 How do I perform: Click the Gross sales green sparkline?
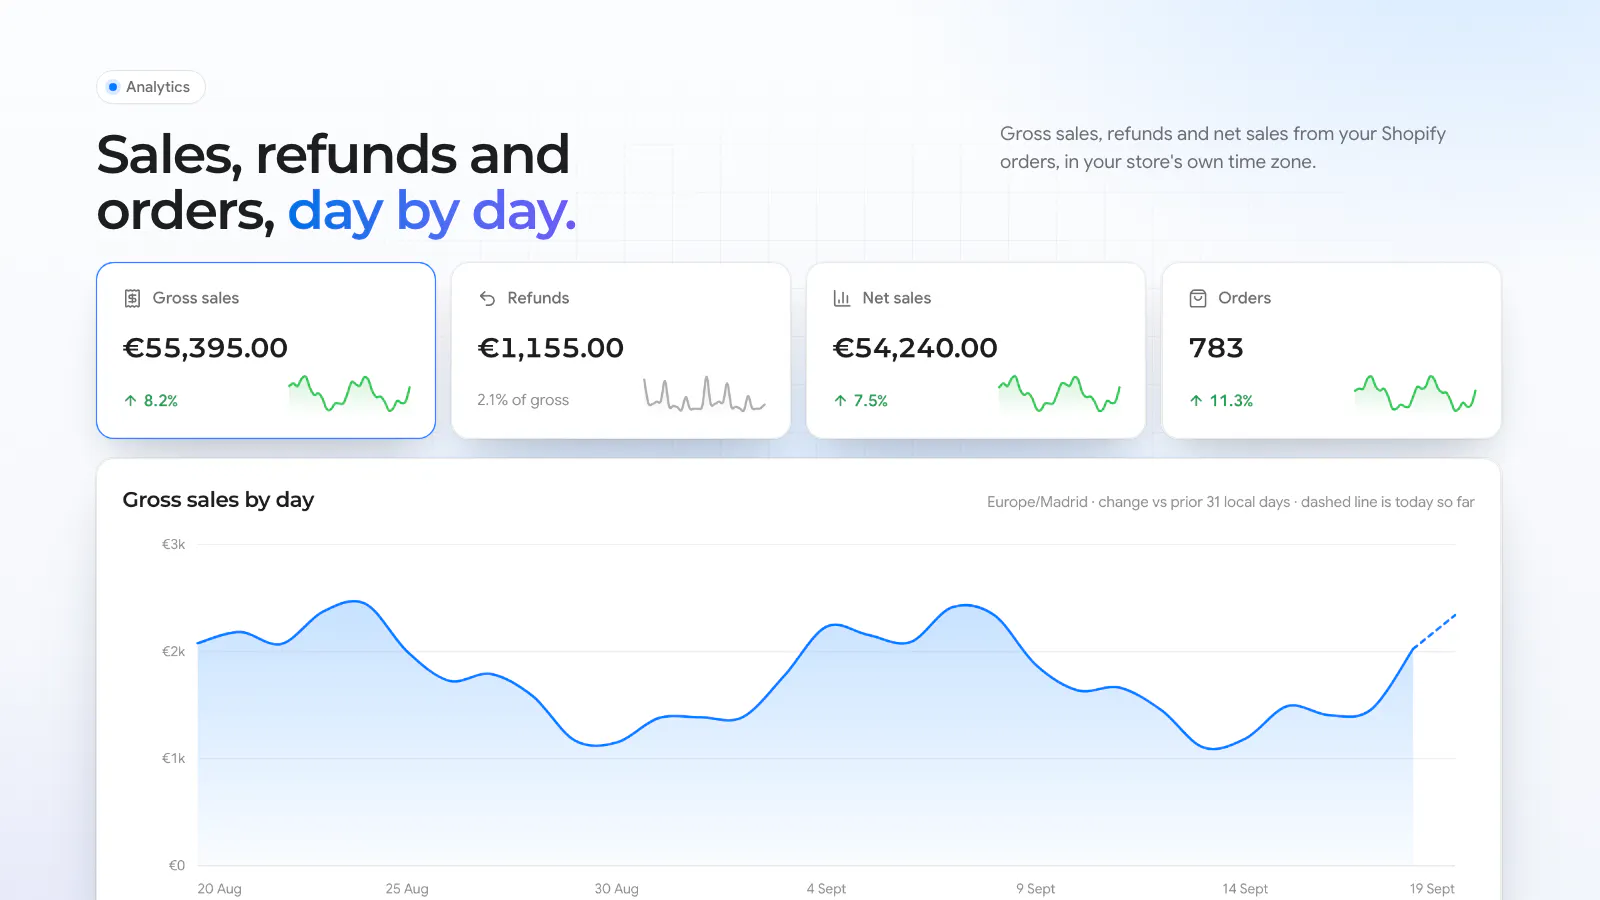(x=349, y=394)
